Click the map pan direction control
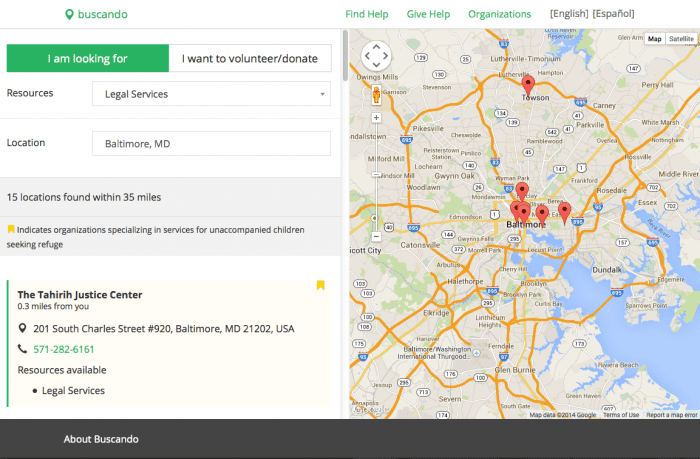Screen dimensions: 700x459 point(377,57)
